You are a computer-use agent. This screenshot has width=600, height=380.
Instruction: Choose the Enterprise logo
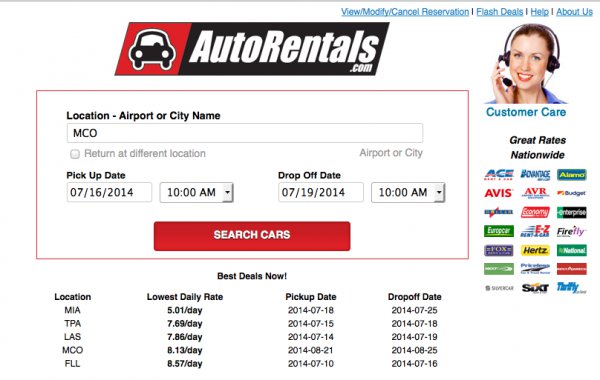click(572, 212)
